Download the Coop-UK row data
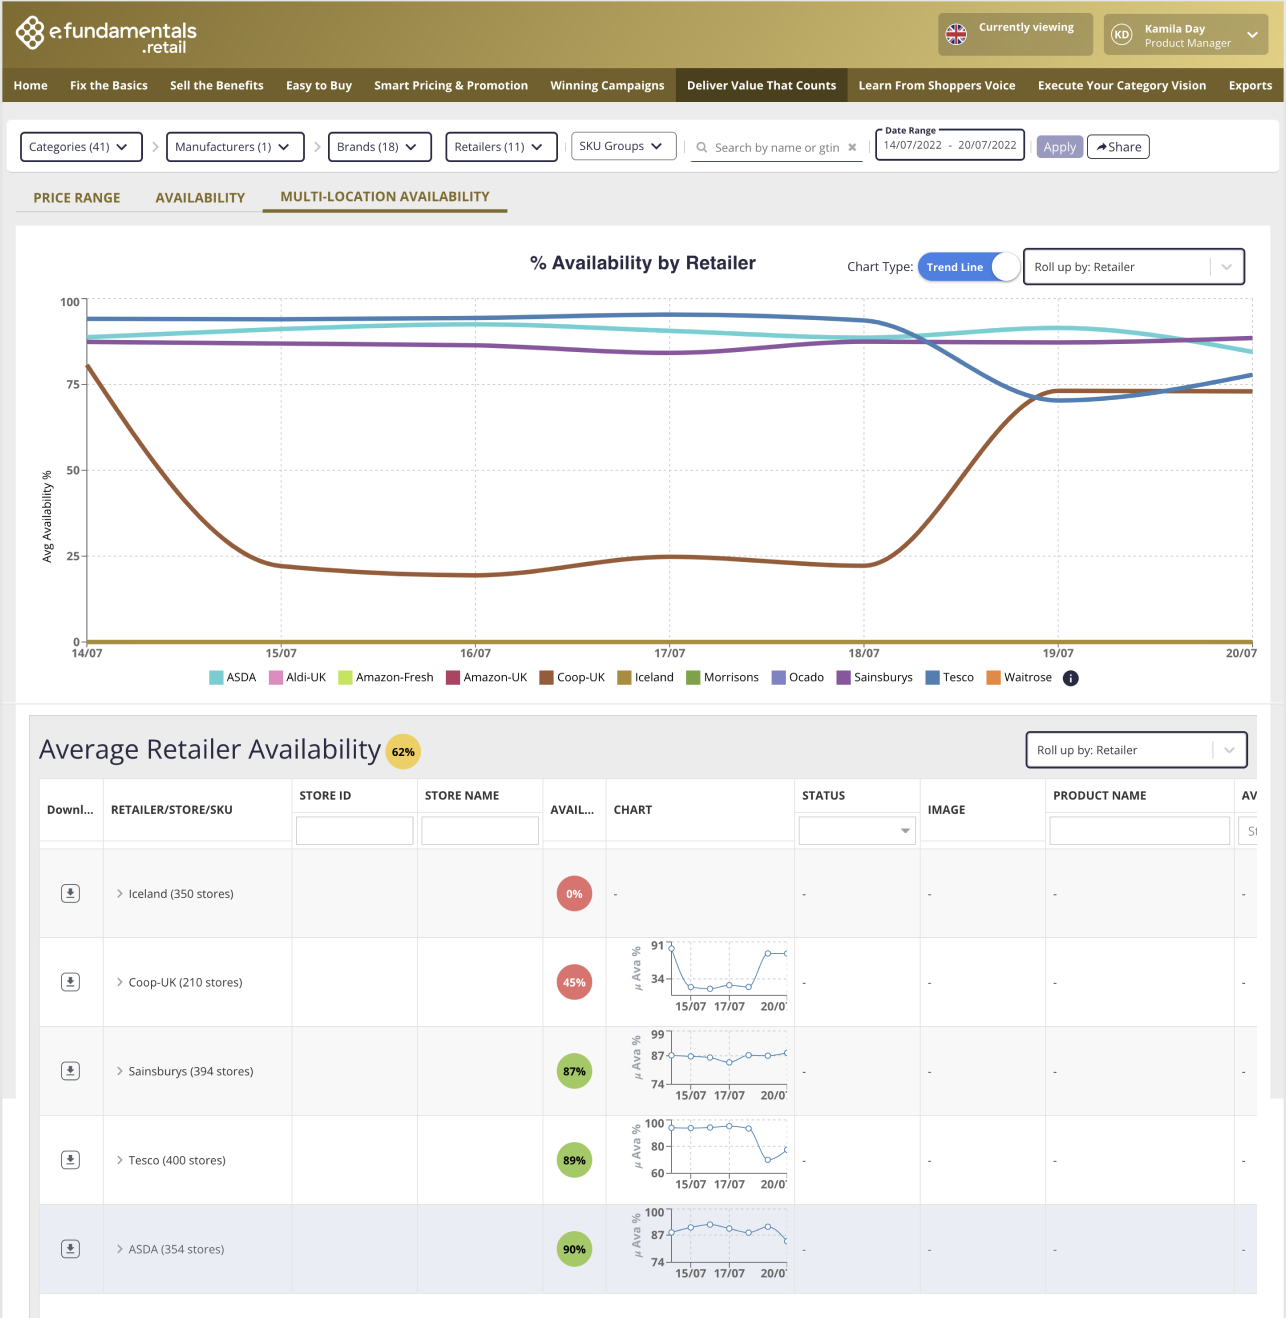 (x=70, y=982)
